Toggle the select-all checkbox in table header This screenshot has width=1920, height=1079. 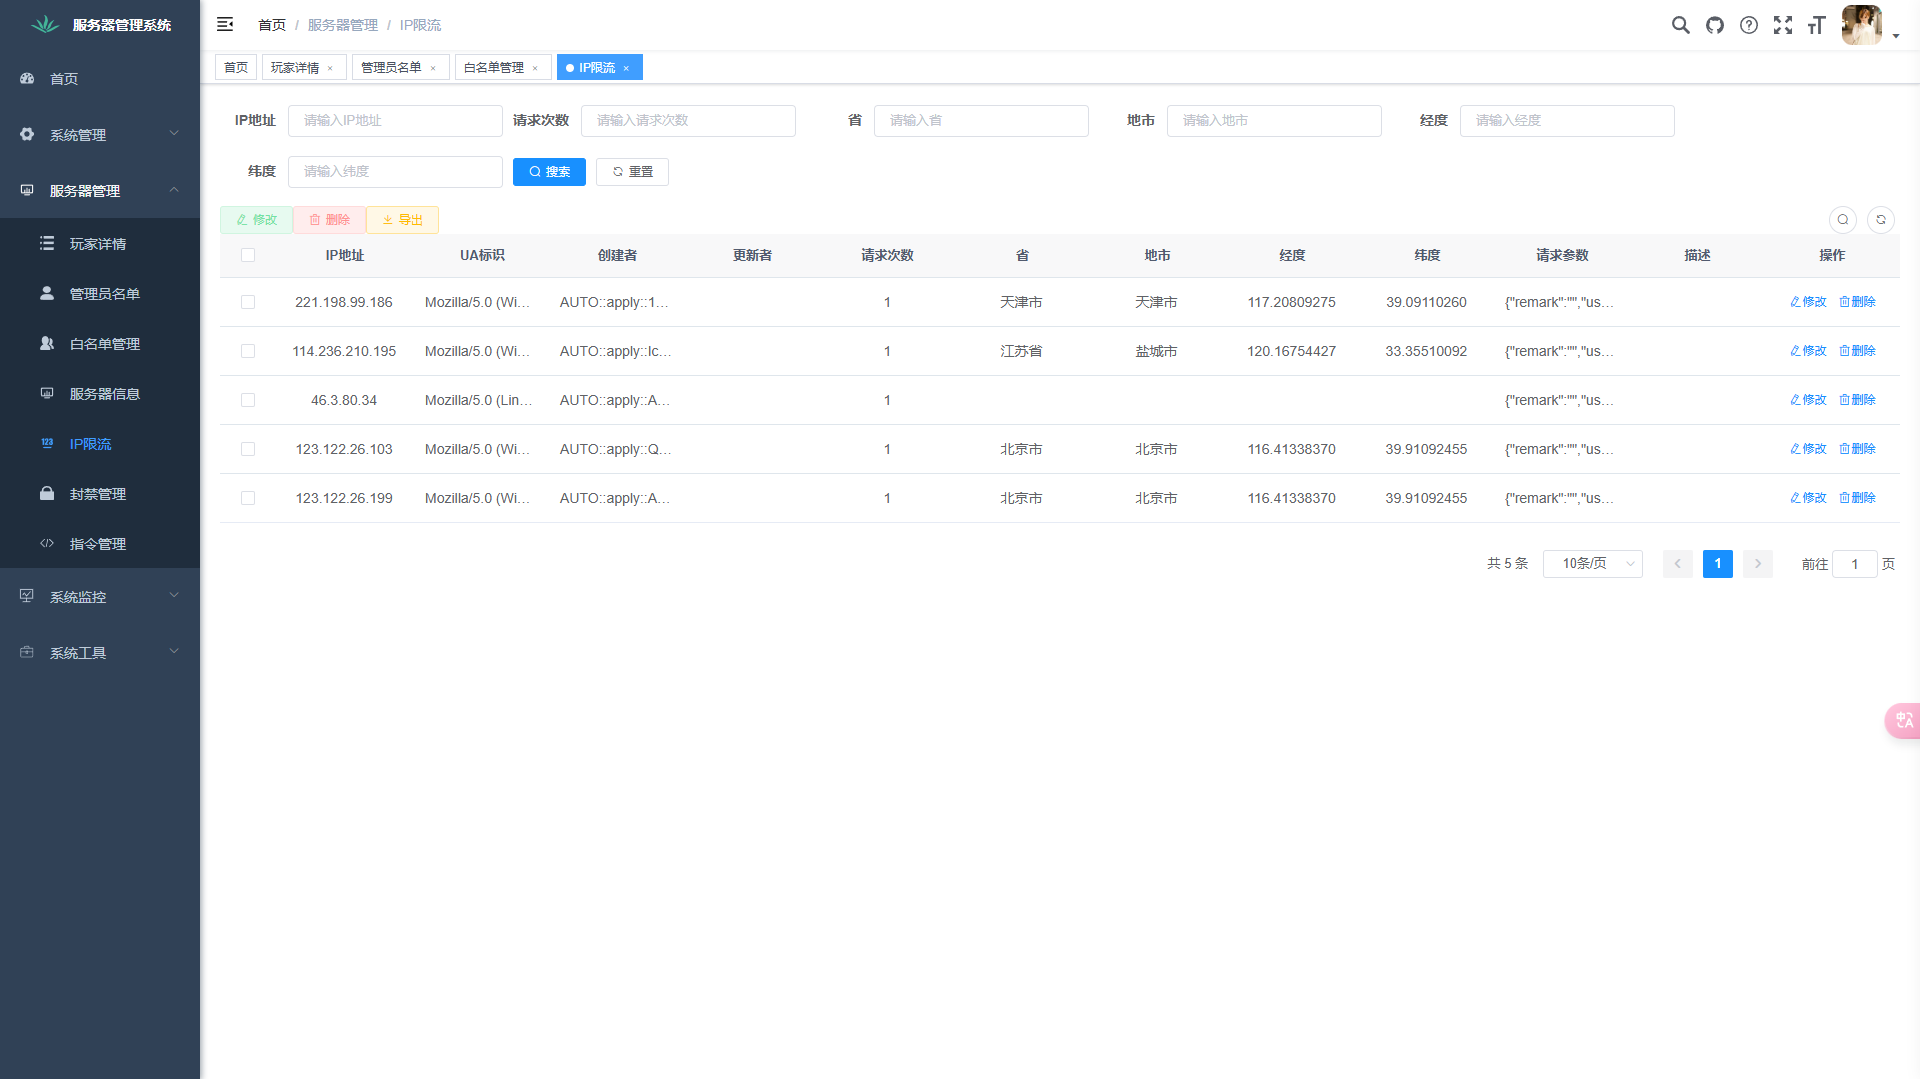[248, 255]
